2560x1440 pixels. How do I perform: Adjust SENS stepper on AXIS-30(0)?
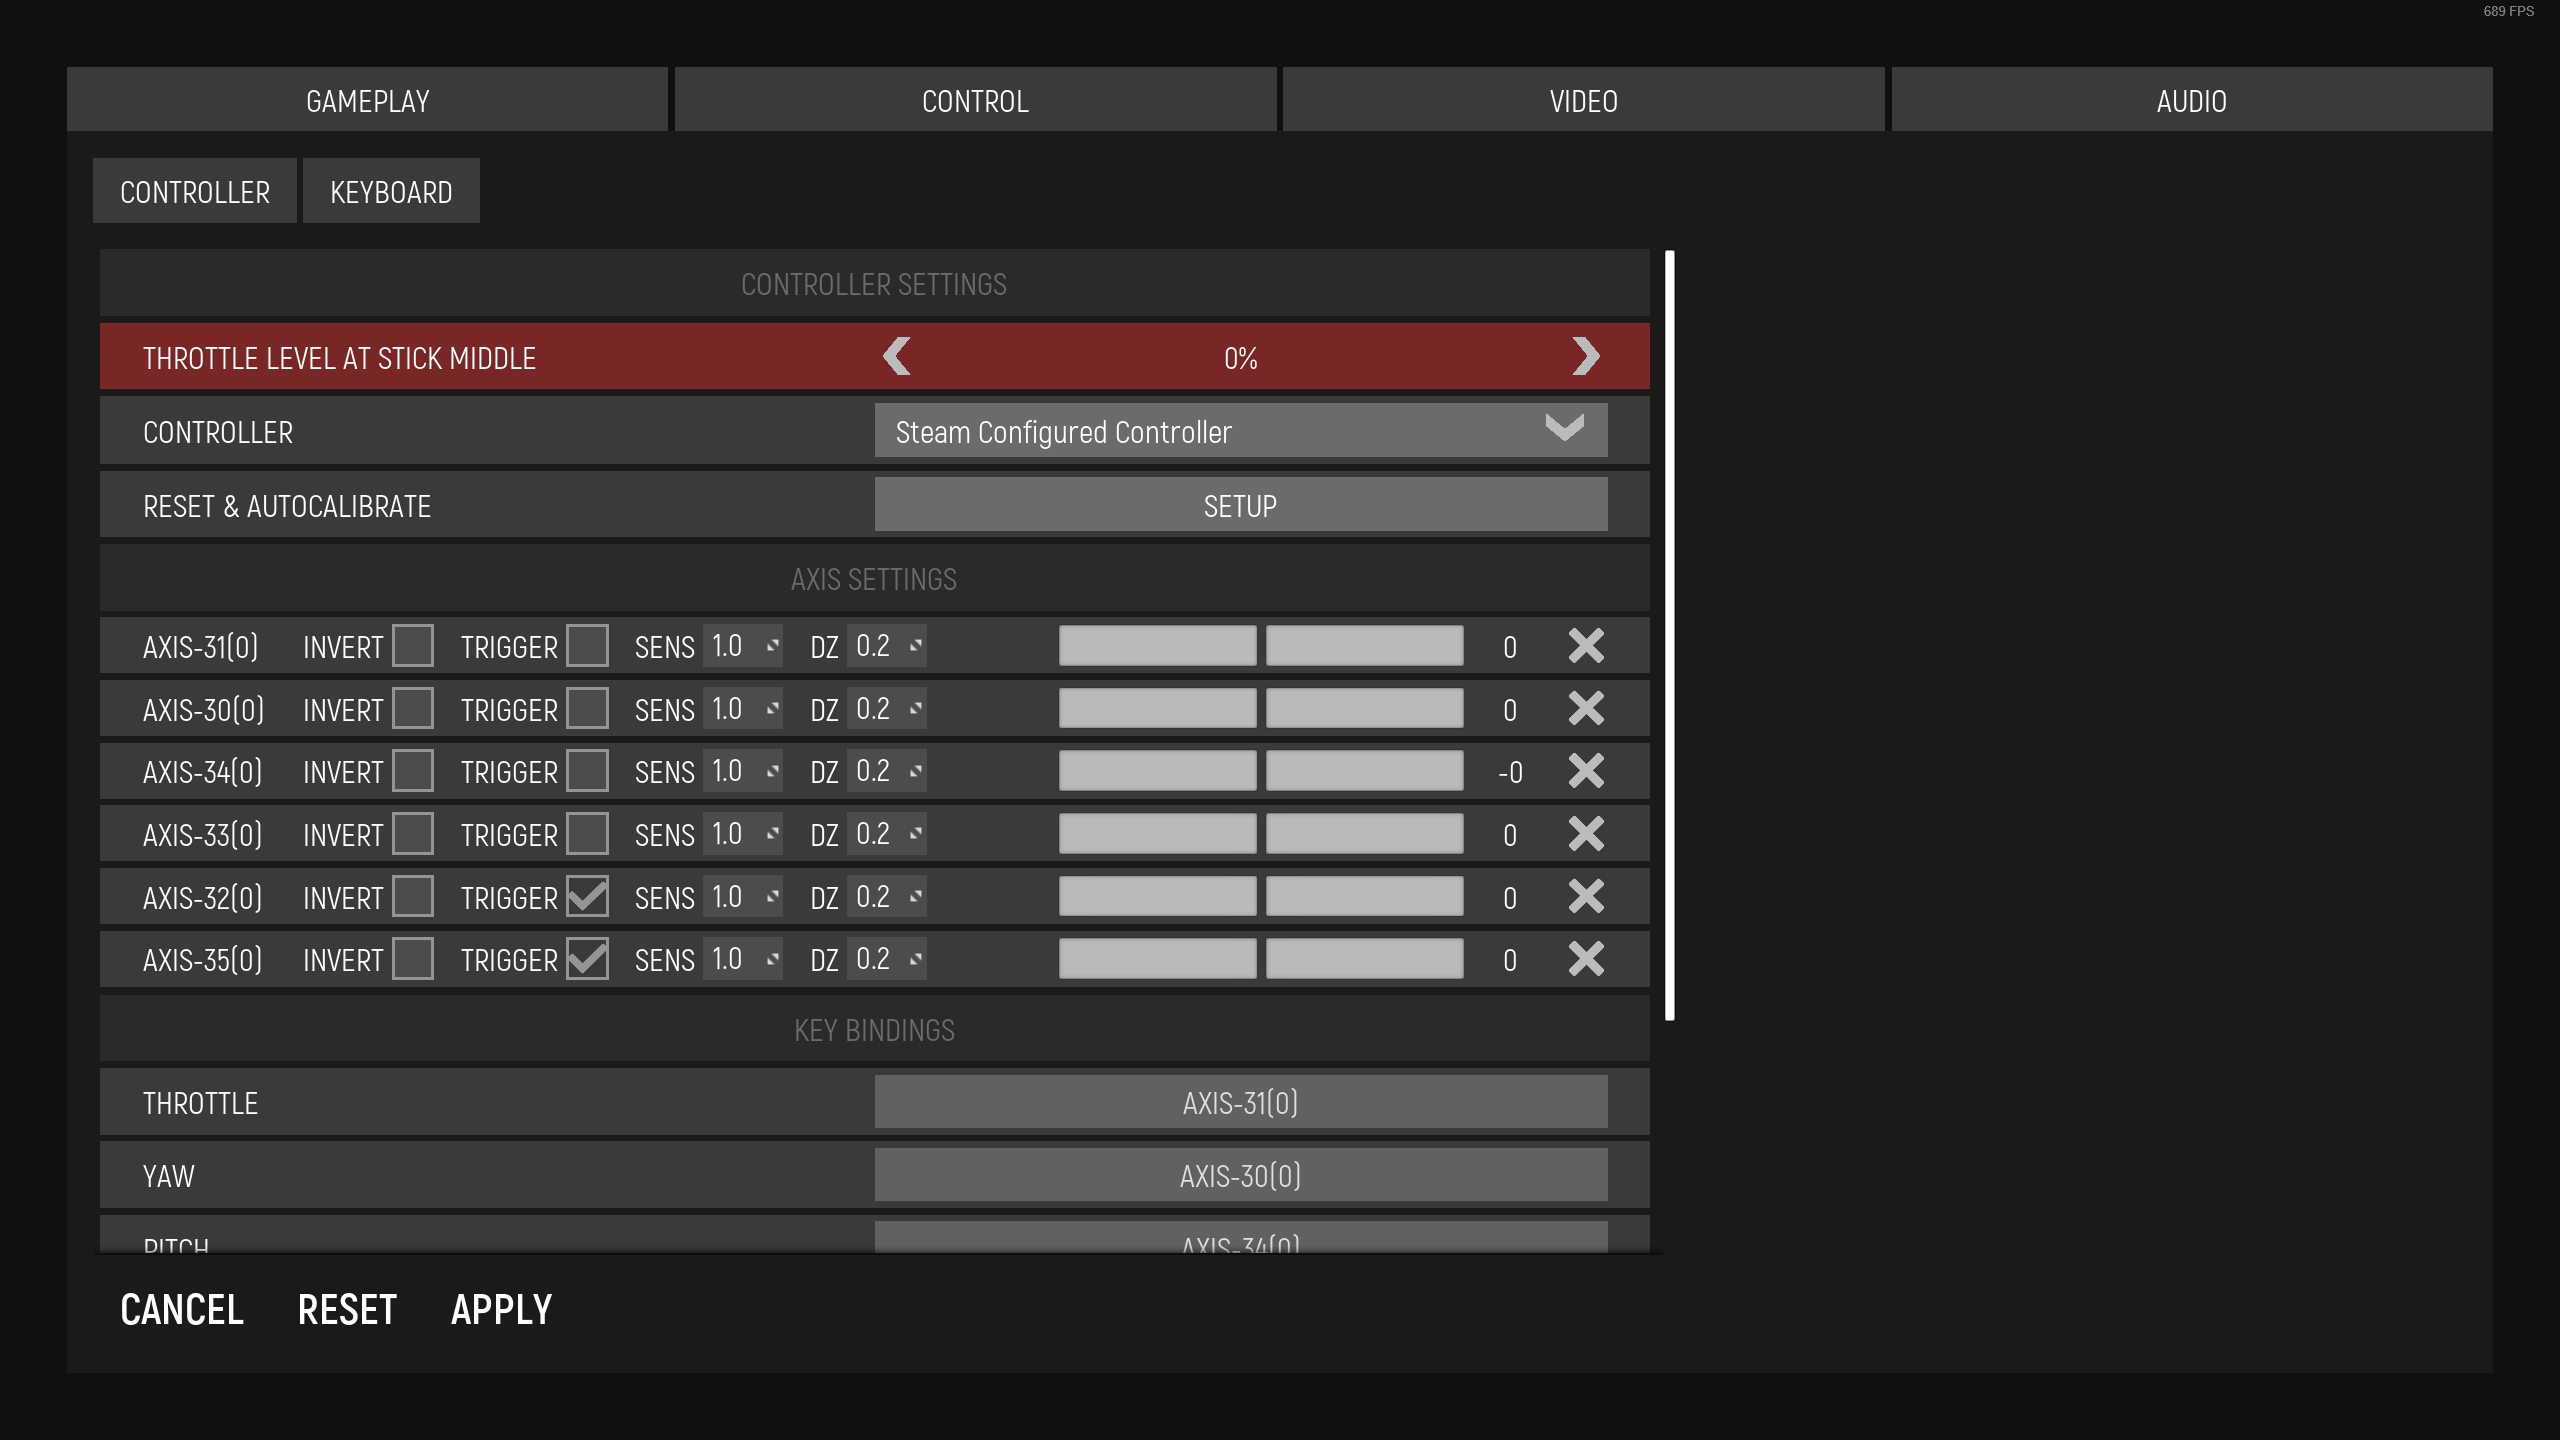772,709
